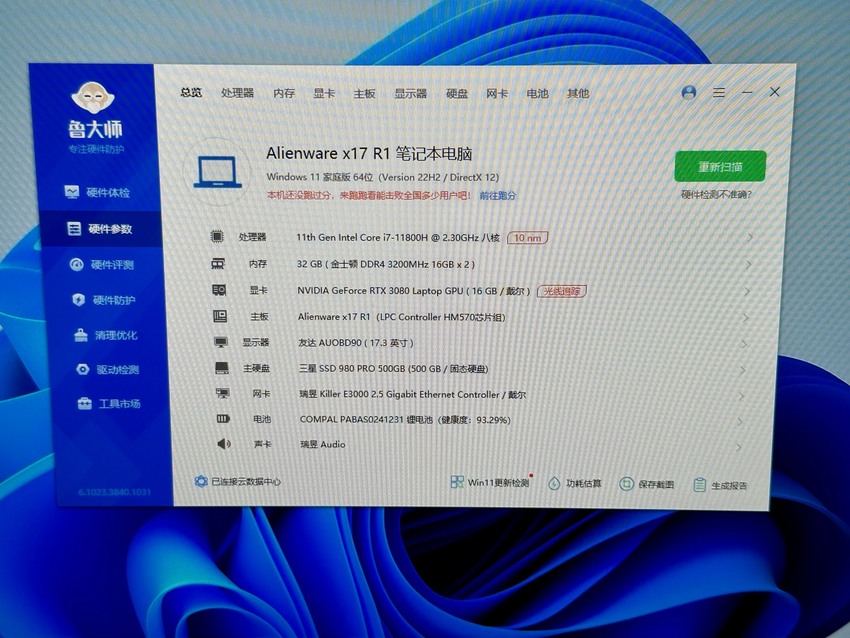Click the processor chip icon
The height and width of the screenshot is (638, 850).
tap(217, 236)
